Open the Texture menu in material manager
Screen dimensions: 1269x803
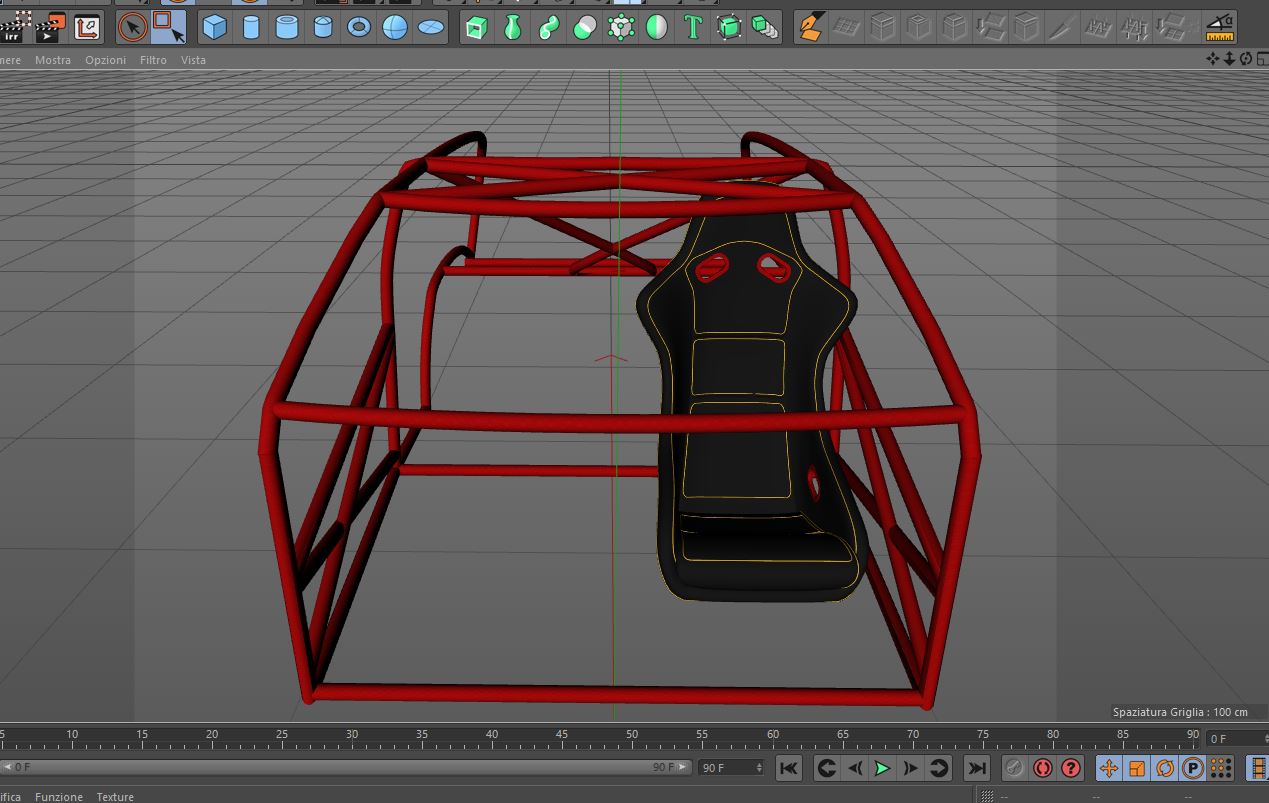pos(115,797)
